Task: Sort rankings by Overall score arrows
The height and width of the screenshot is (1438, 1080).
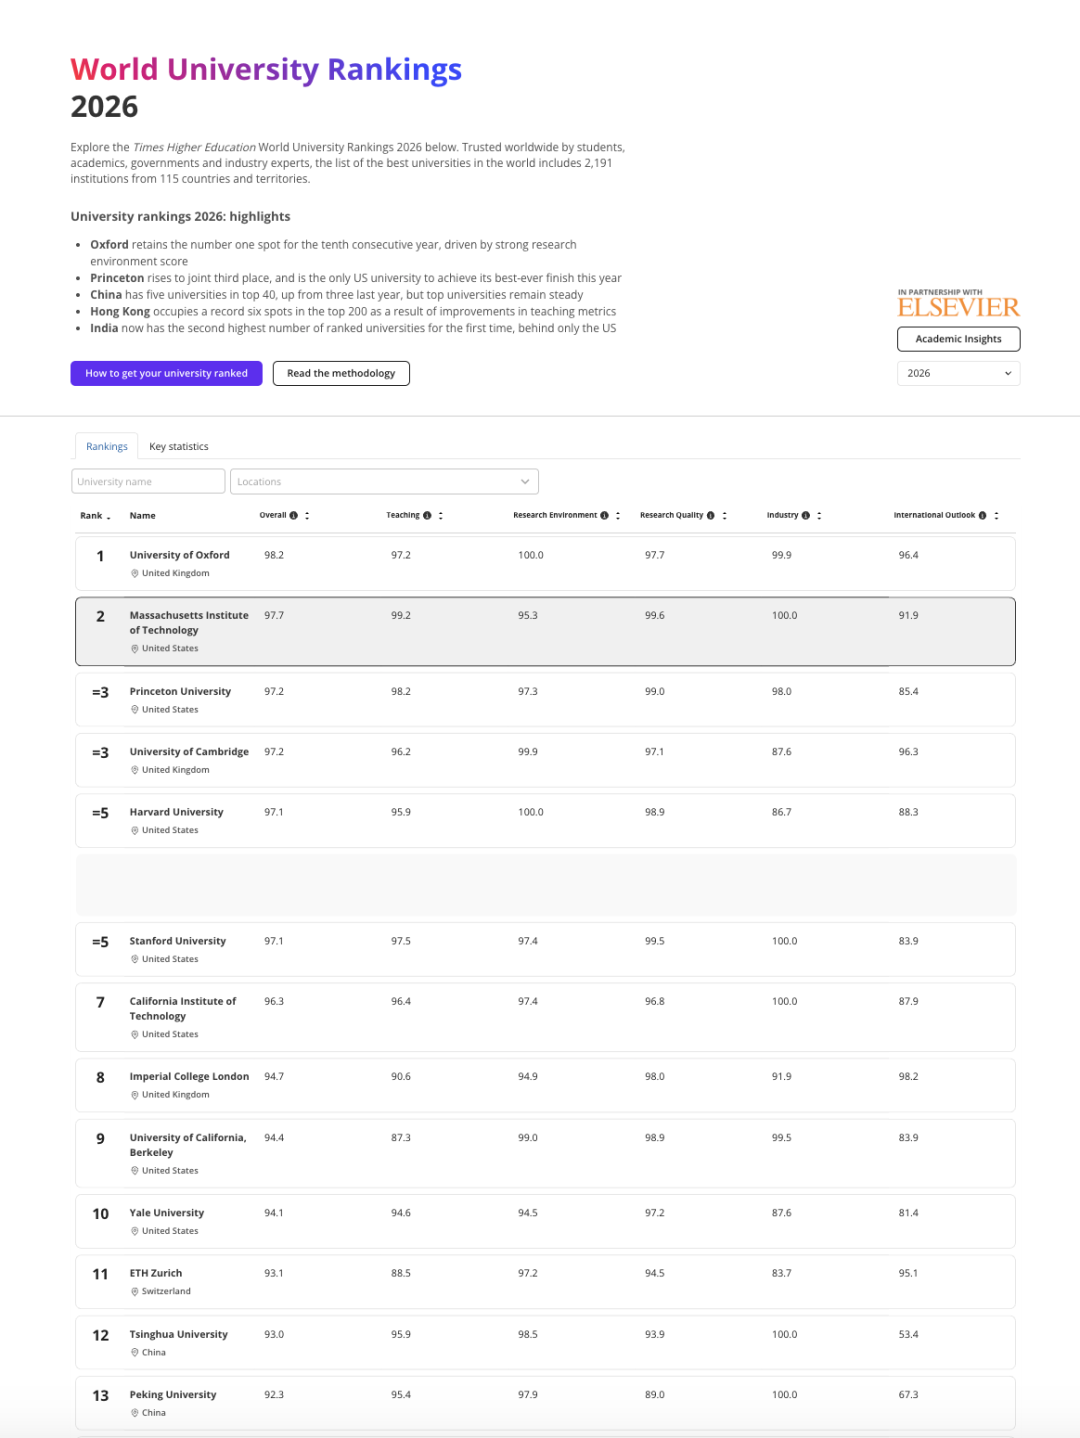Action: [x=307, y=516]
